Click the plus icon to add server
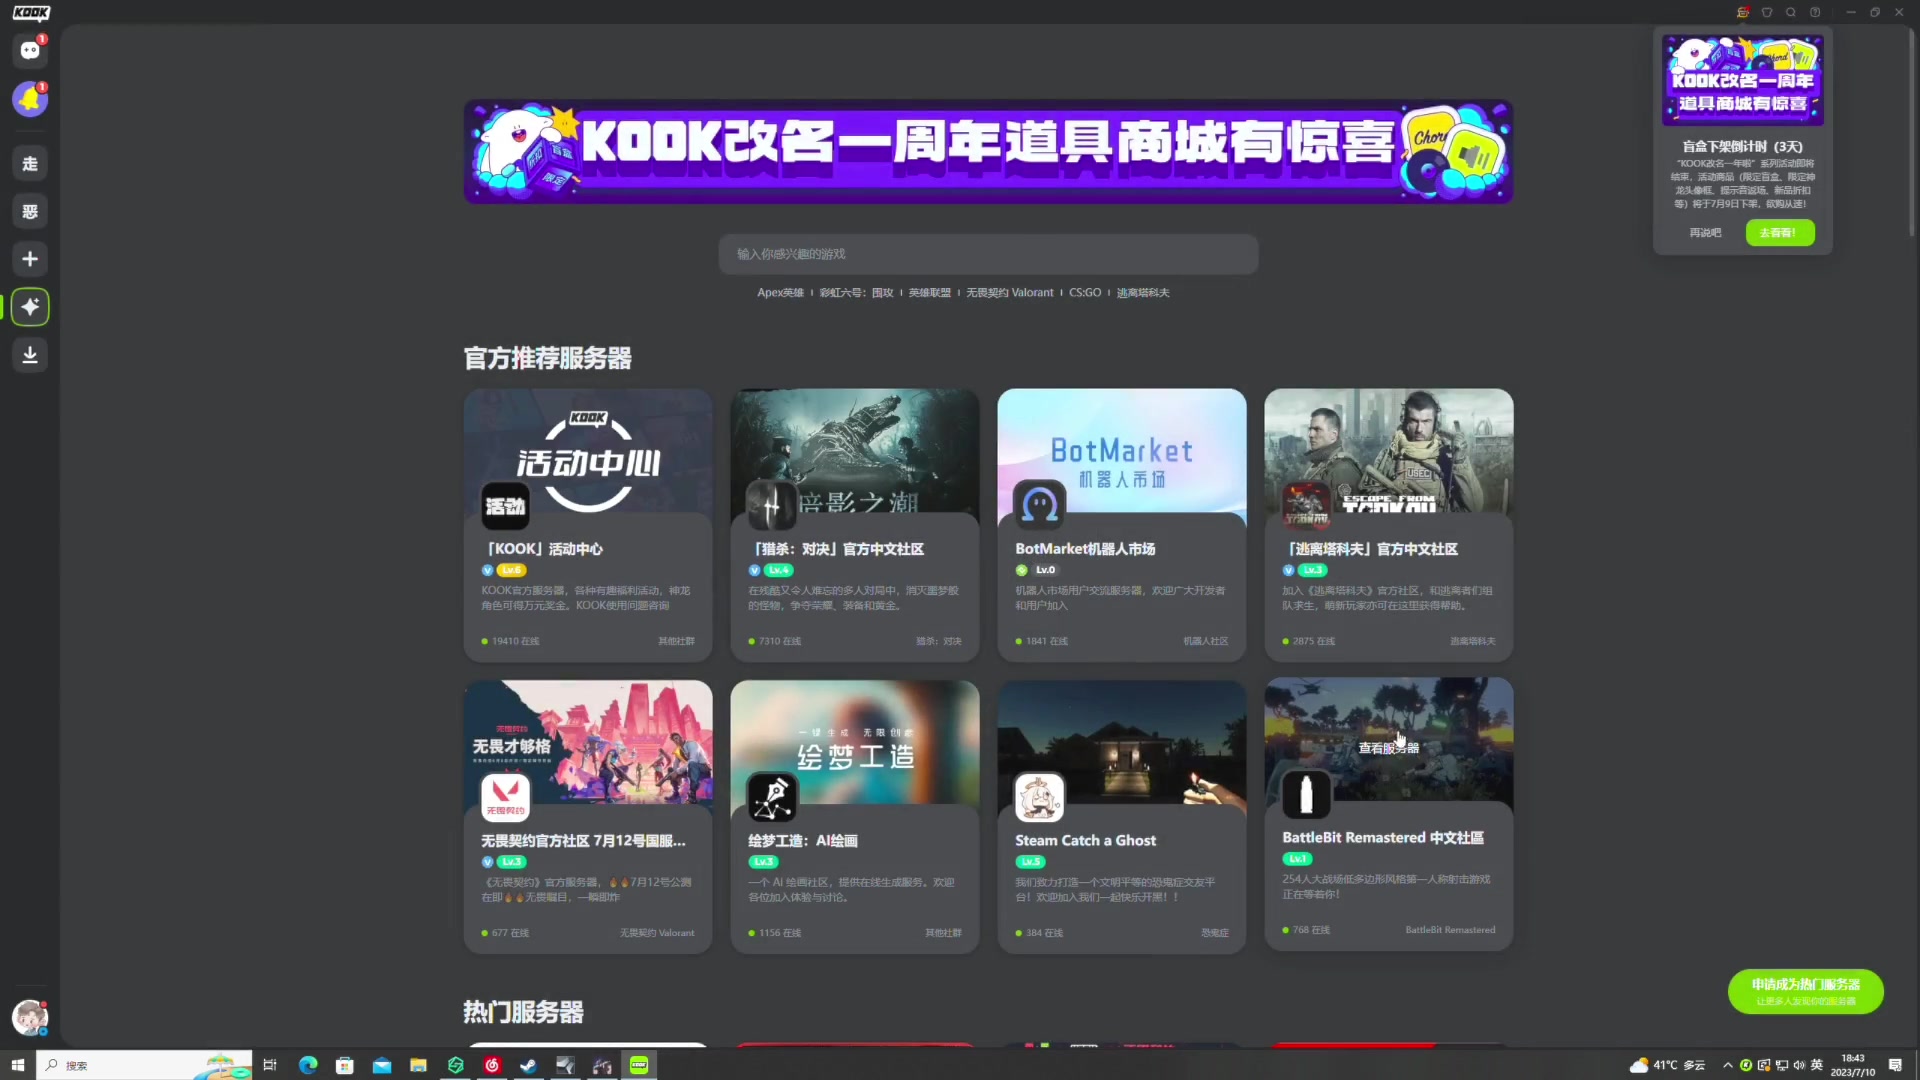The height and width of the screenshot is (1080, 1920). [x=30, y=259]
